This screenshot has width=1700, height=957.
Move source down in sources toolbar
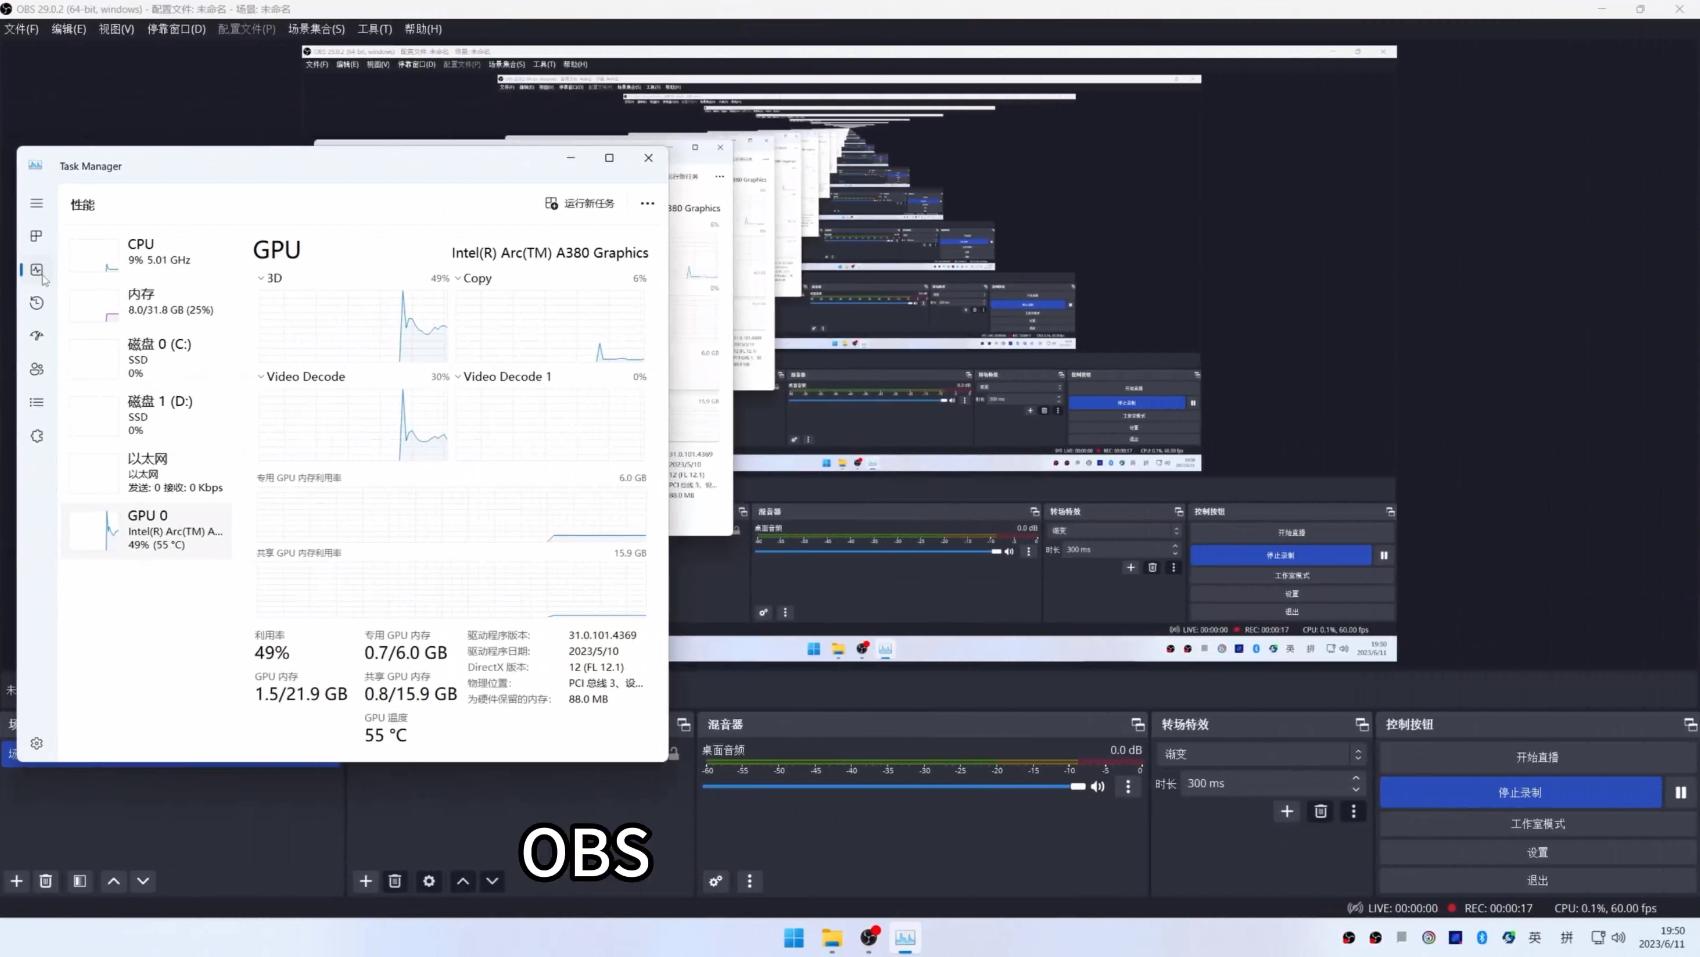pyautogui.click(x=492, y=881)
